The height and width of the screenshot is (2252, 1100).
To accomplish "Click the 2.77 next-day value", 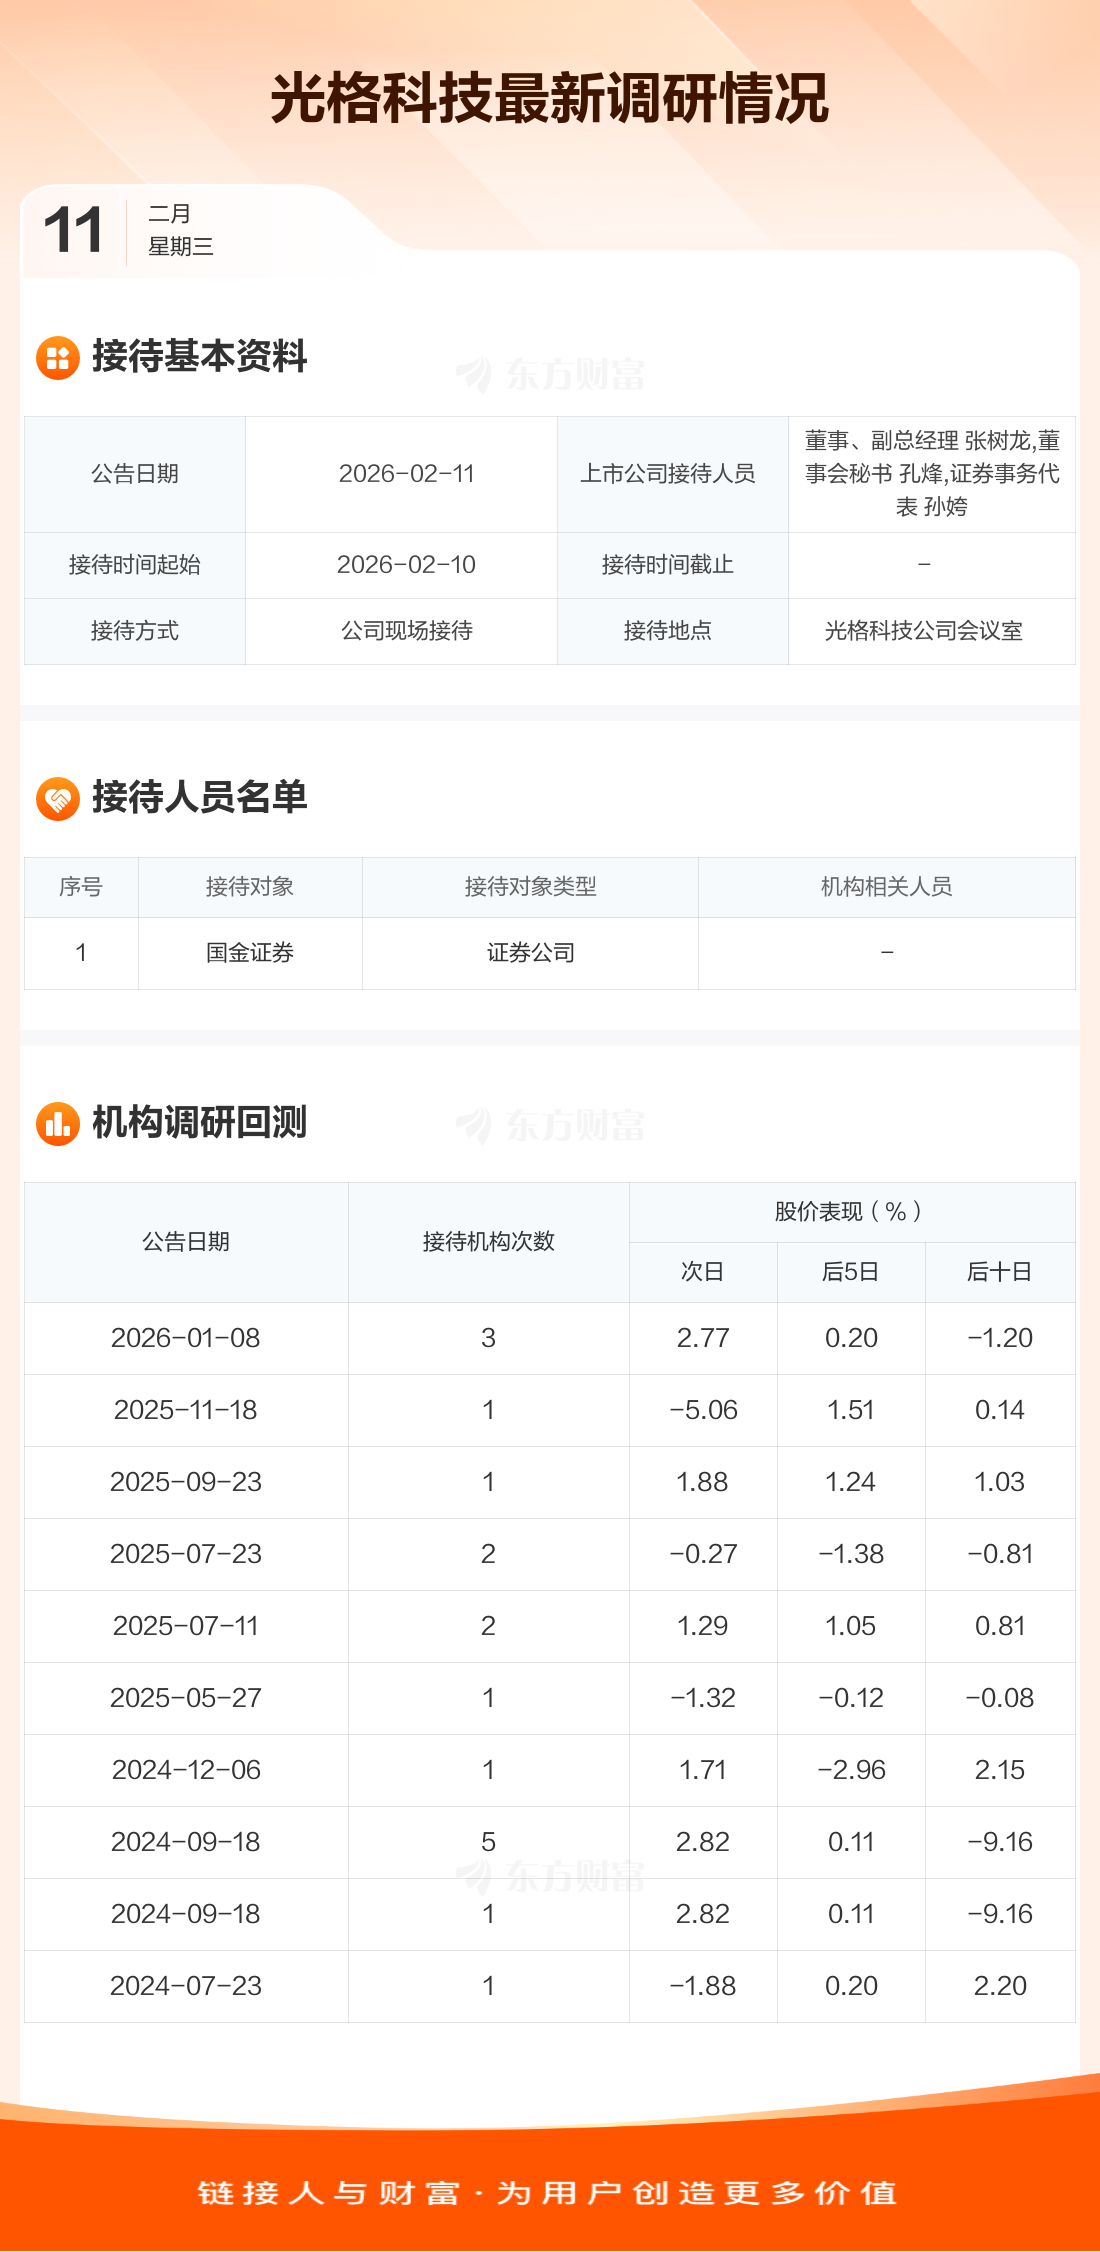I will (x=703, y=1338).
